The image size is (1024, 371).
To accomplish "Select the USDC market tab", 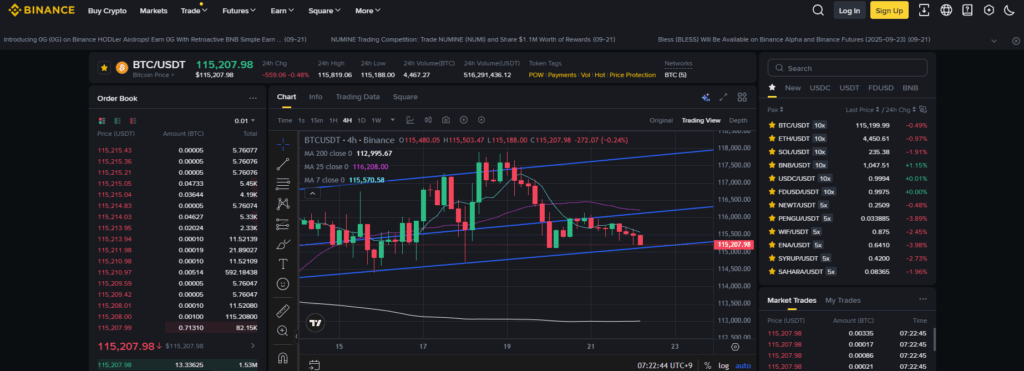I will 820,88.
